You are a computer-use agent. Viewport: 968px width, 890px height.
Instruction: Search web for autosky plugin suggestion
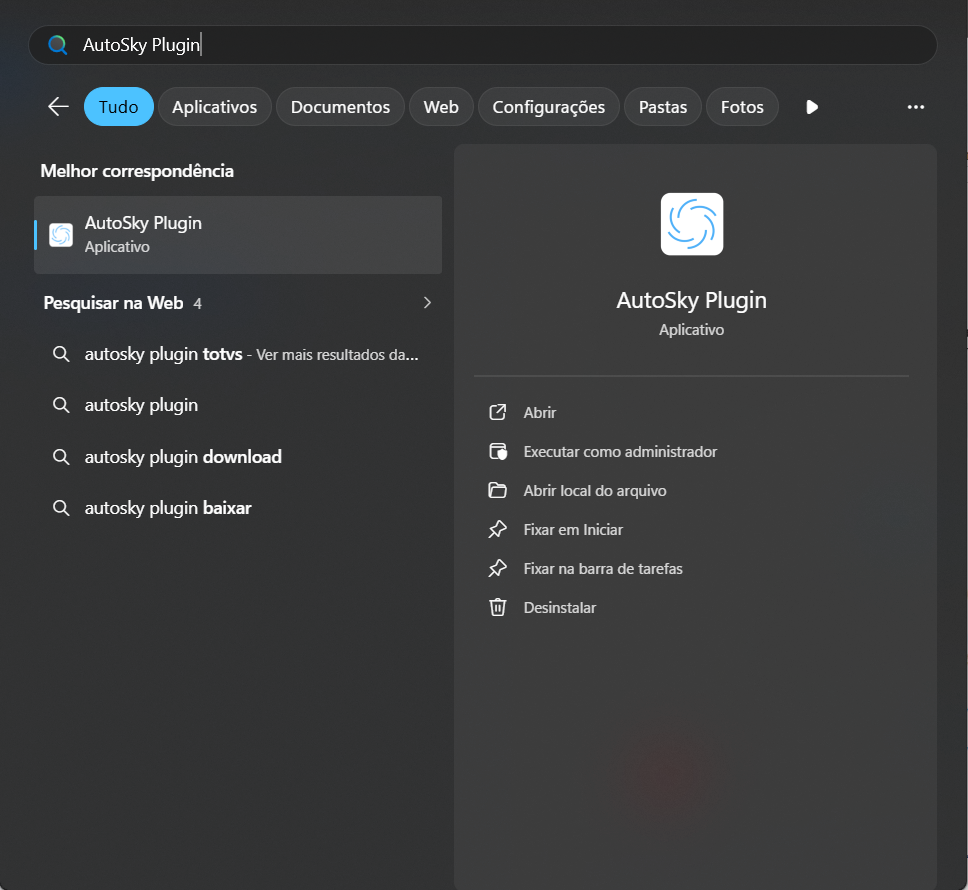click(238, 405)
